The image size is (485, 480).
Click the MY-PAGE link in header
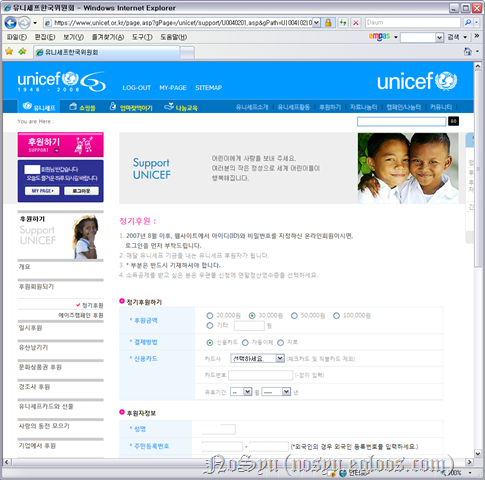[173, 88]
